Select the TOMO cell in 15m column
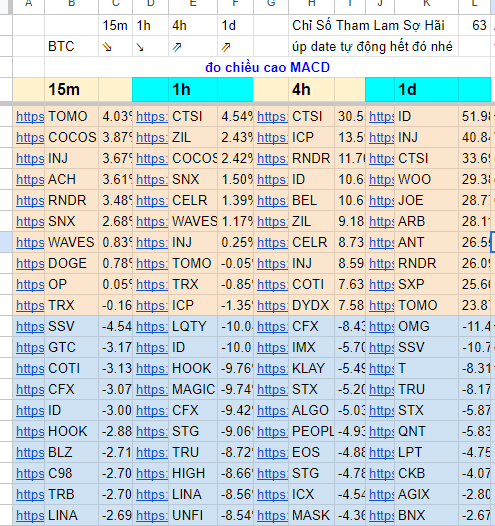The width and height of the screenshot is (495, 526). click(x=71, y=116)
